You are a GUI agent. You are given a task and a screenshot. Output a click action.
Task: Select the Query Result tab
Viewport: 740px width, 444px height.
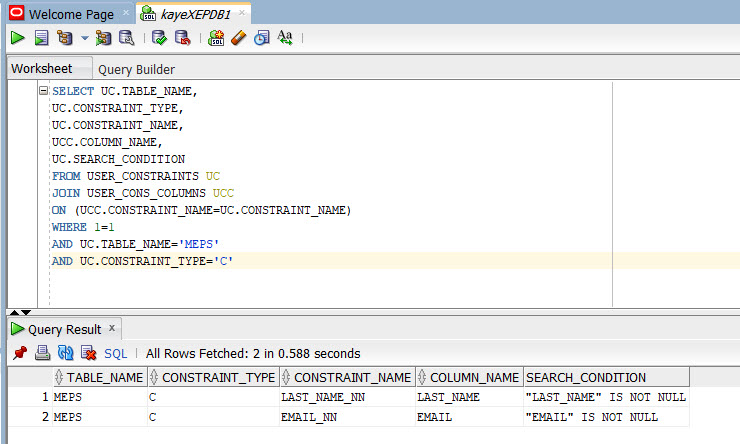(x=65, y=329)
